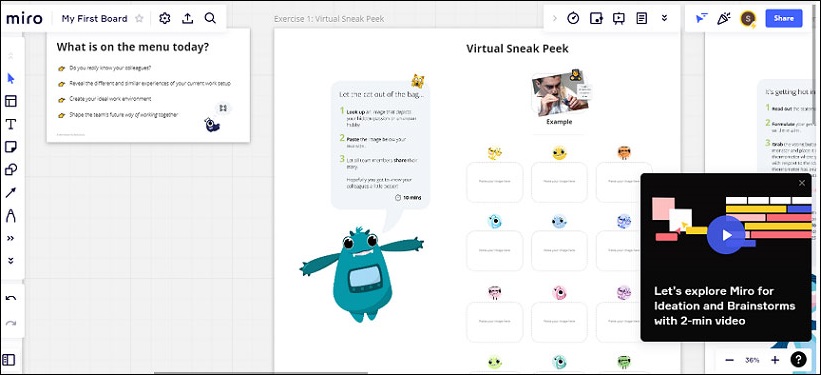Click the expand icon on menu card
The image size is (821, 375).
click(223, 108)
